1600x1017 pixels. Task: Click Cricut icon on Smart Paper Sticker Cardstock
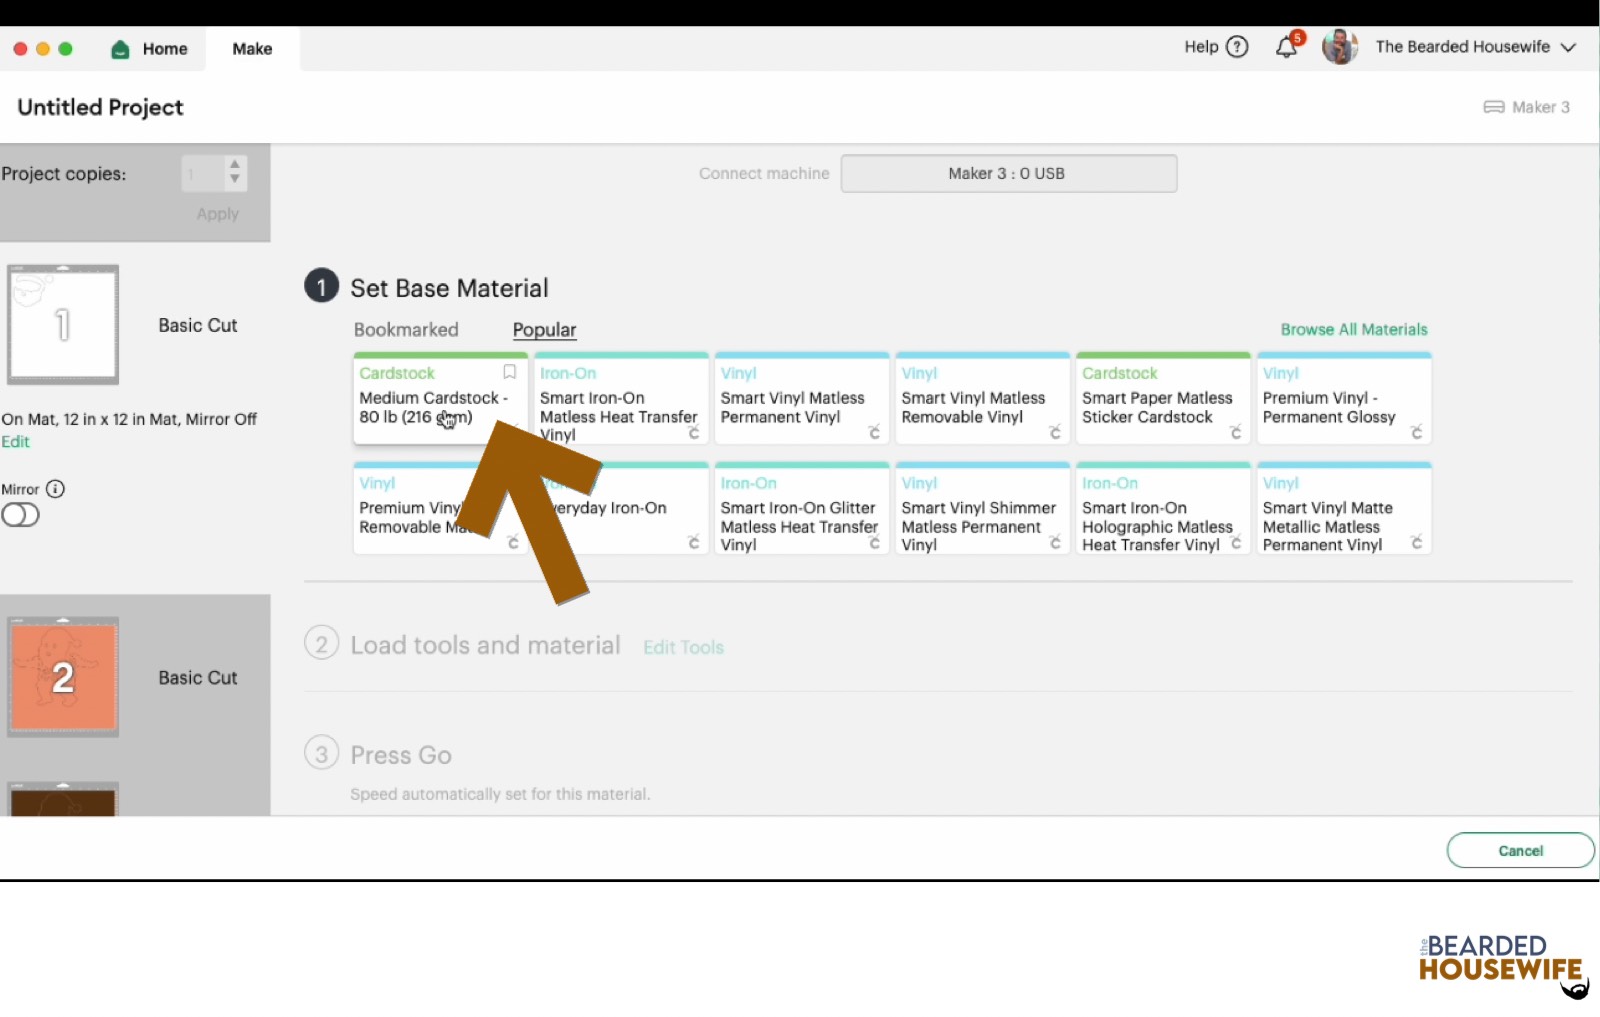pos(1236,432)
